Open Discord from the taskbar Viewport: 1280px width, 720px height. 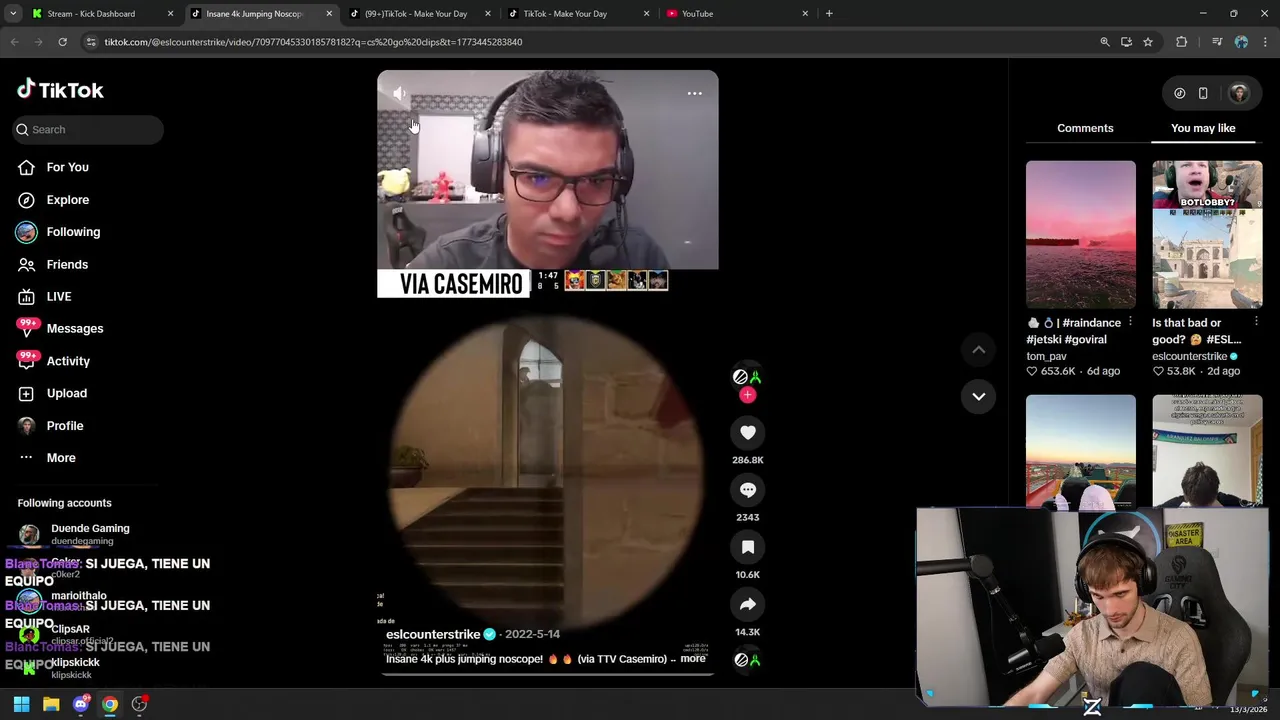(81, 705)
